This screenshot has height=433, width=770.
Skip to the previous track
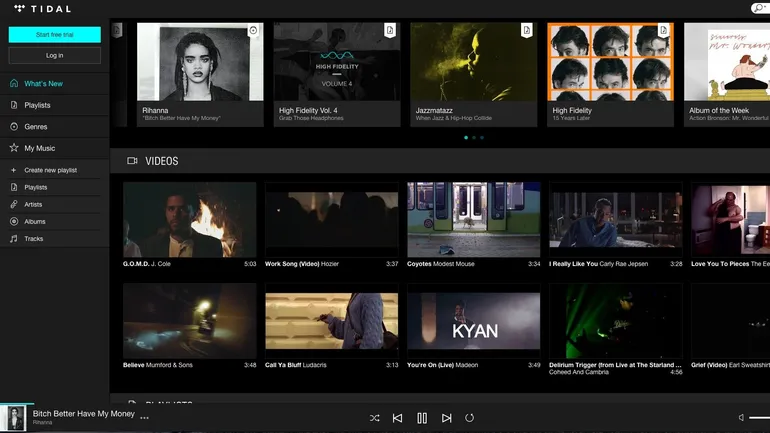tap(397, 417)
